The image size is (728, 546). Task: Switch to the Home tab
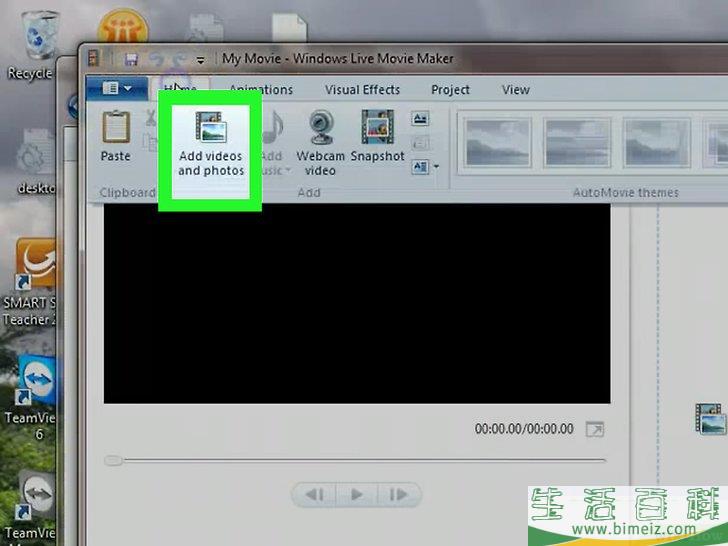tap(180, 88)
